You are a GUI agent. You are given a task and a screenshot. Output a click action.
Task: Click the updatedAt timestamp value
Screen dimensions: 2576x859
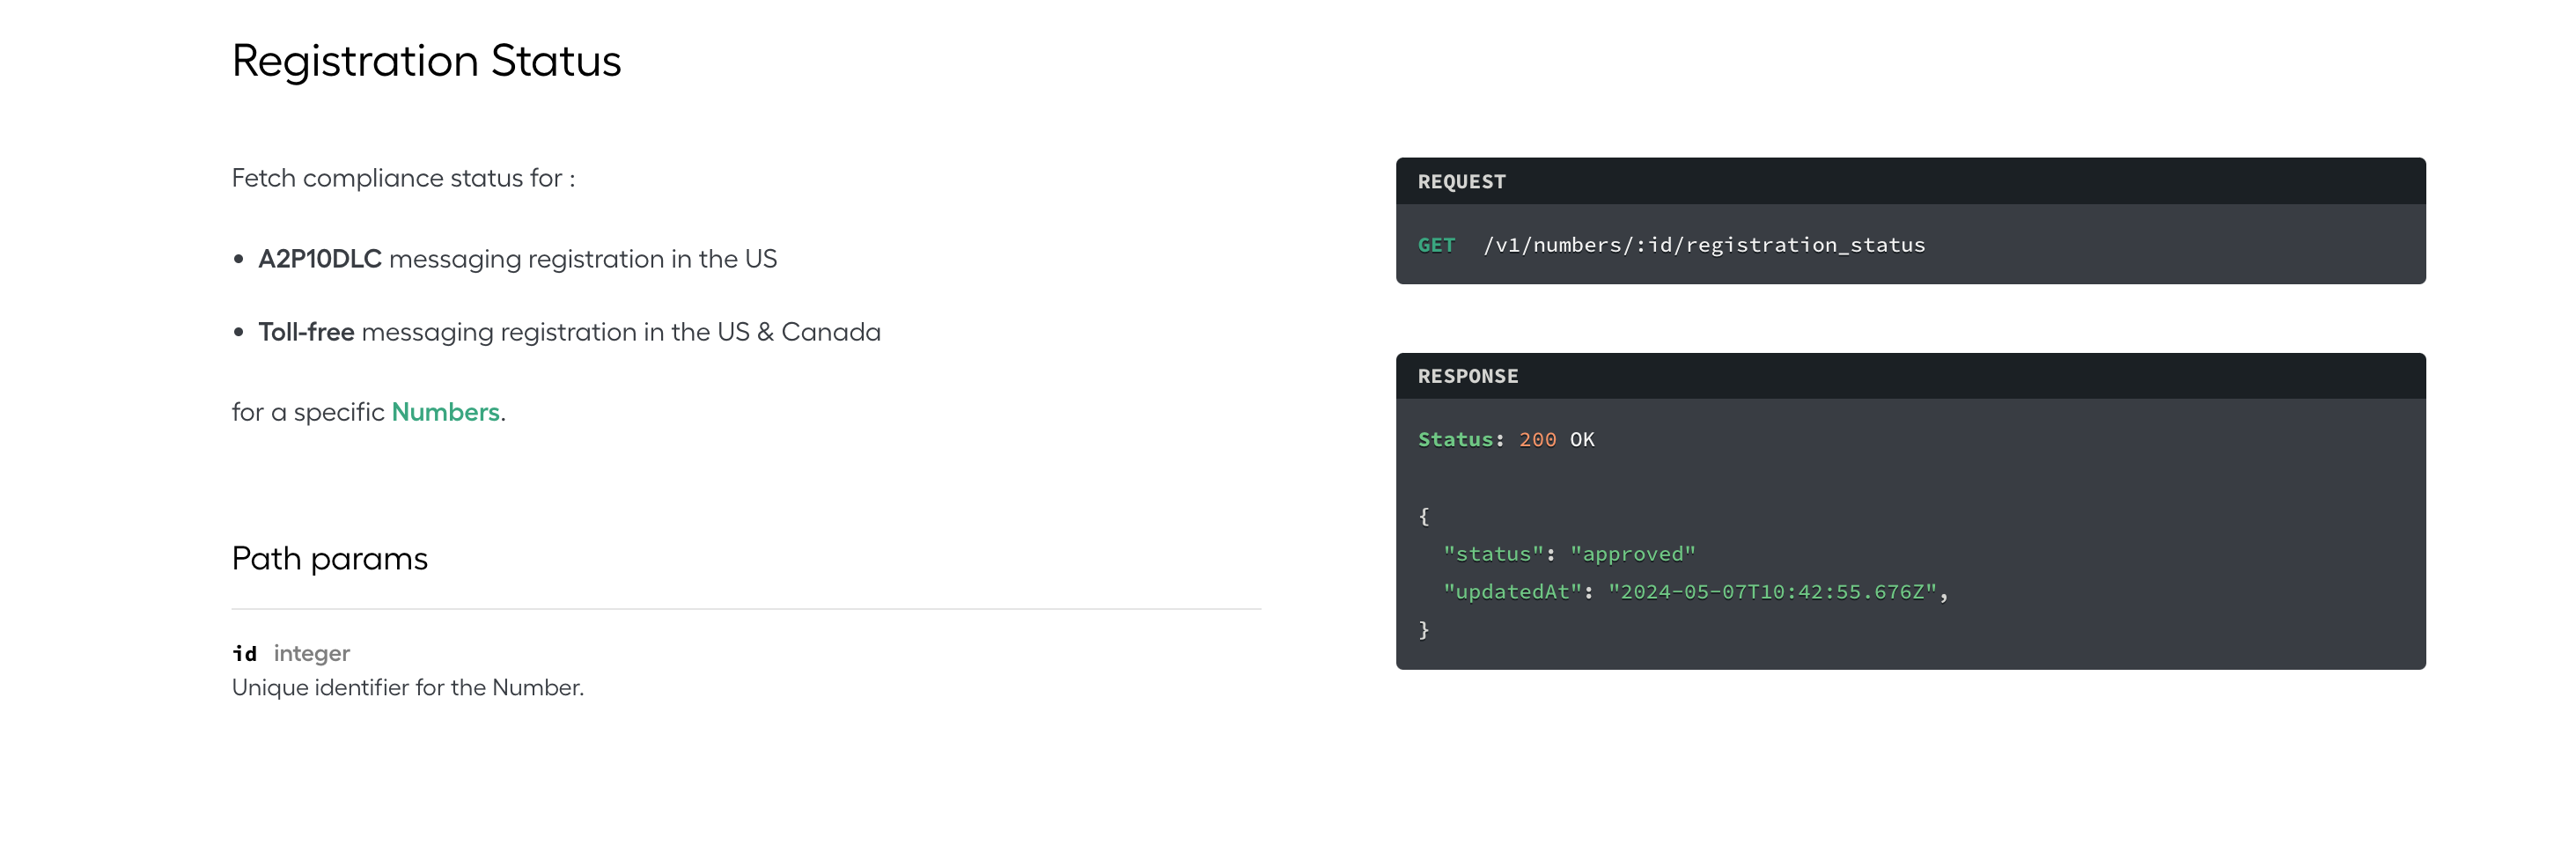(x=1772, y=592)
